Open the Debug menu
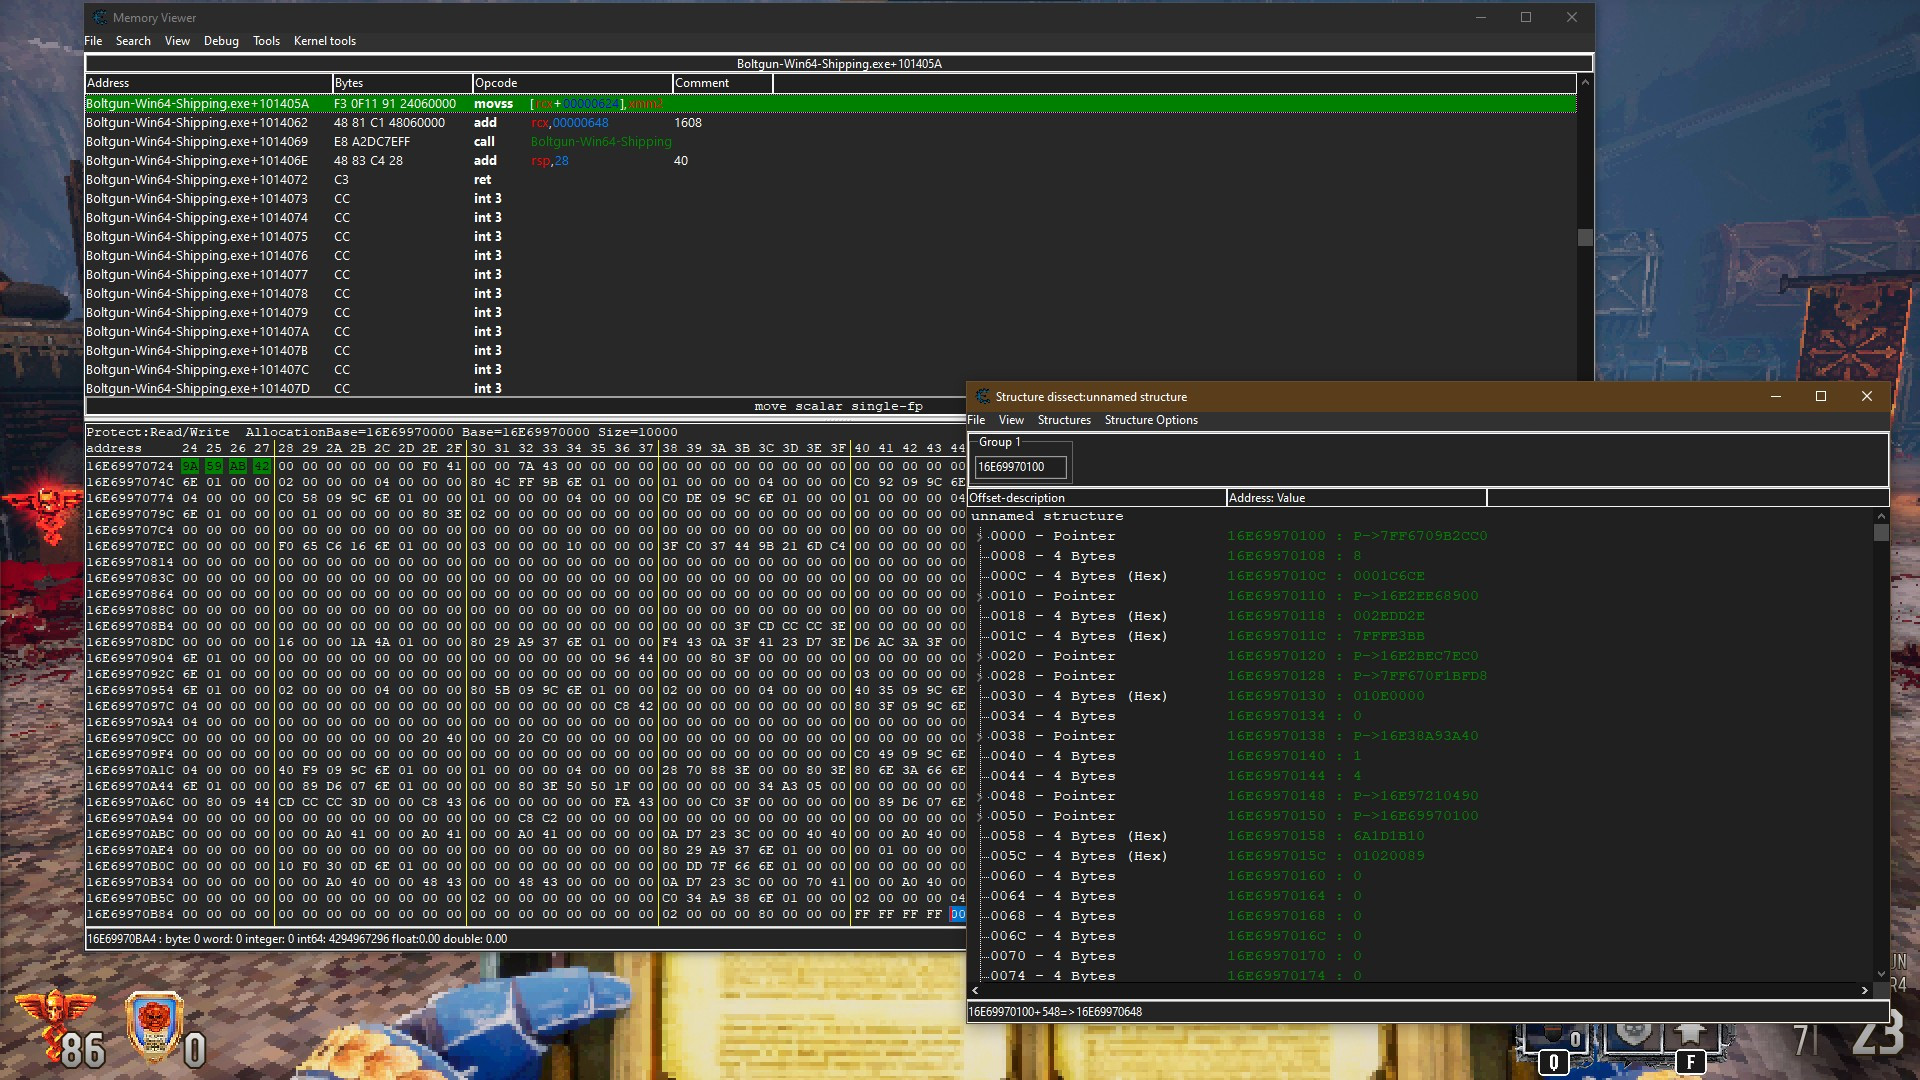This screenshot has width=1920, height=1080. tap(221, 41)
